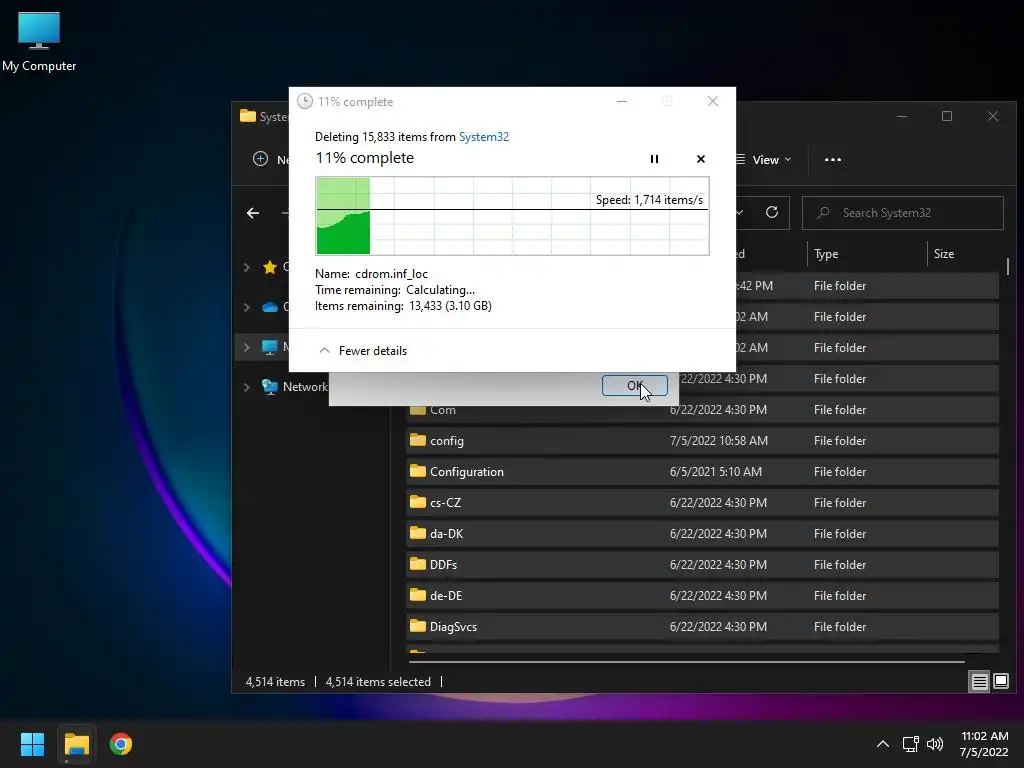Switch to the details view layout
The height and width of the screenshot is (768, 1024).
tap(980, 682)
